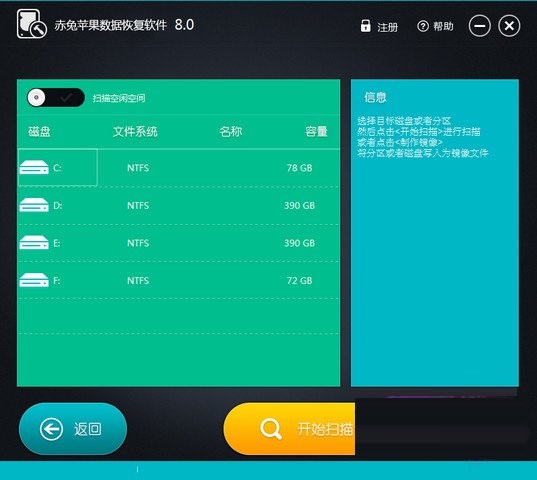This screenshot has height=480, width=537.
Task: Click NTFS in the F: row
Action: click(x=138, y=281)
